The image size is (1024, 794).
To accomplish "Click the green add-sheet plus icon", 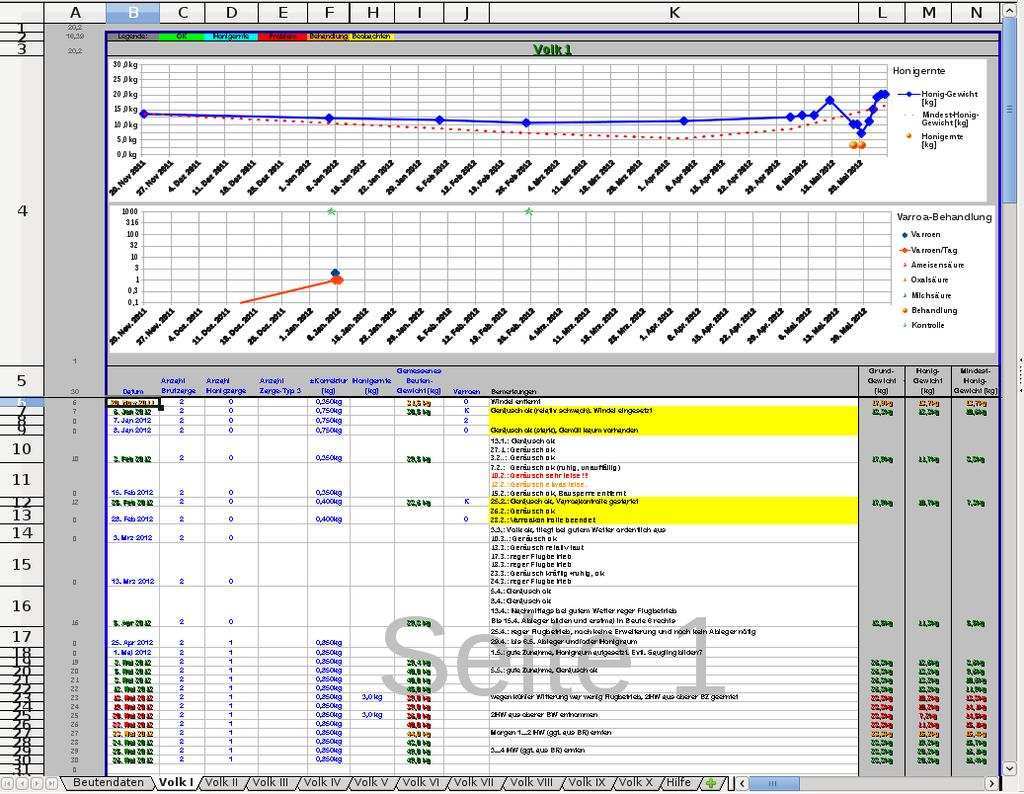I will coord(711,783).
